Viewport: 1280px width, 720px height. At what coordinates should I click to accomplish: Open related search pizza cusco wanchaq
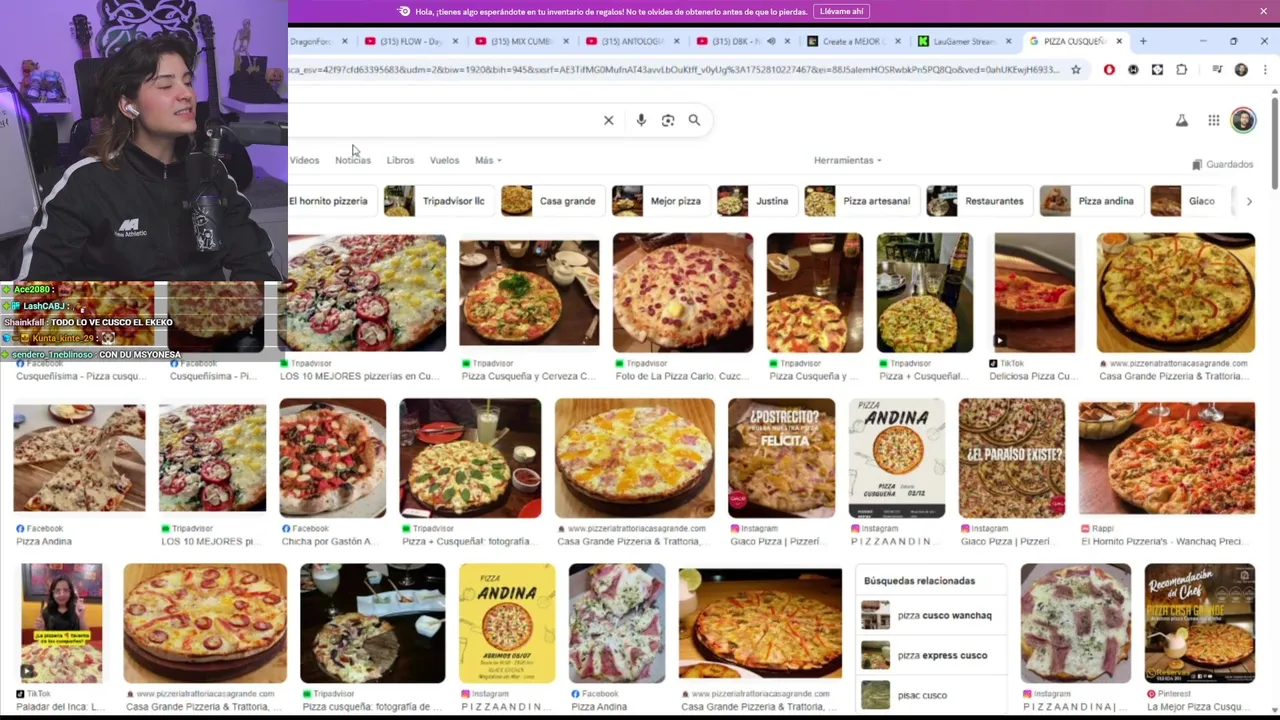[929, 615]
